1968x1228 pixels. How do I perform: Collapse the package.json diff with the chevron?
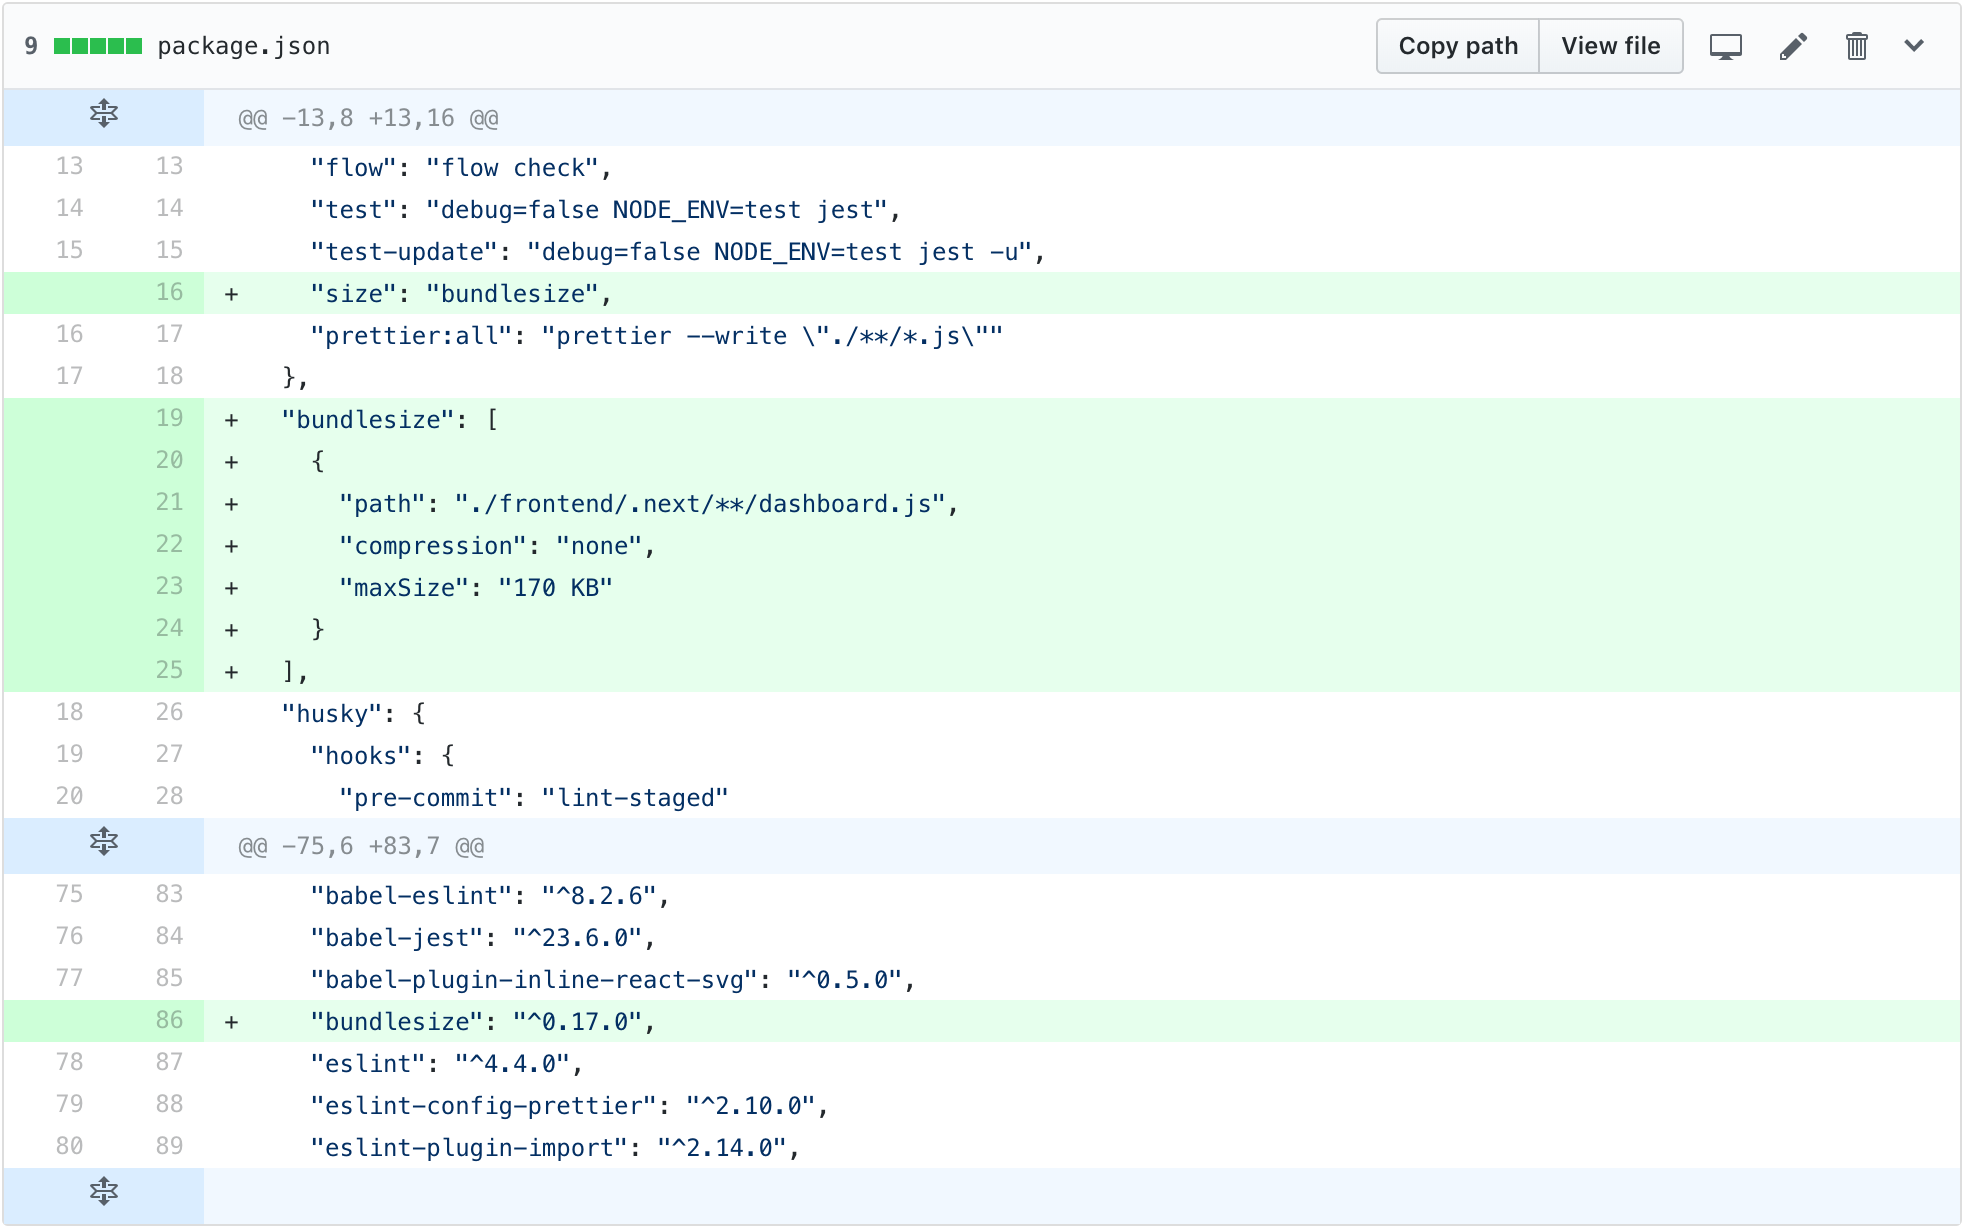coord(1914,46)
